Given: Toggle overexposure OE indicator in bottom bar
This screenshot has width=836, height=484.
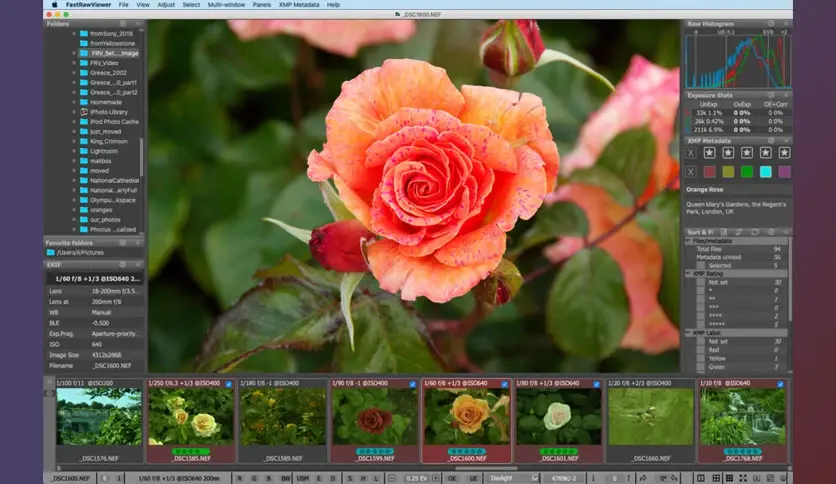Looking at the screenshot, I should click(452, 478).
